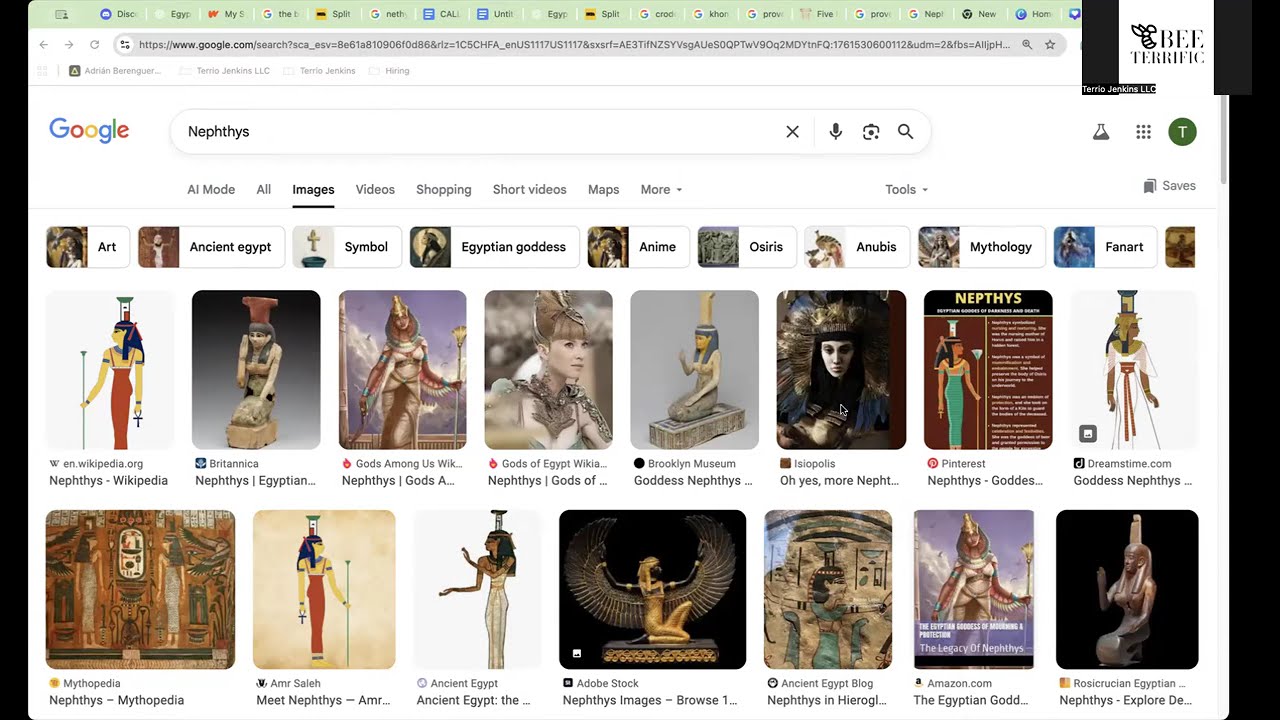
Task: Open the Google account avatar
Action: point(1182,132)
